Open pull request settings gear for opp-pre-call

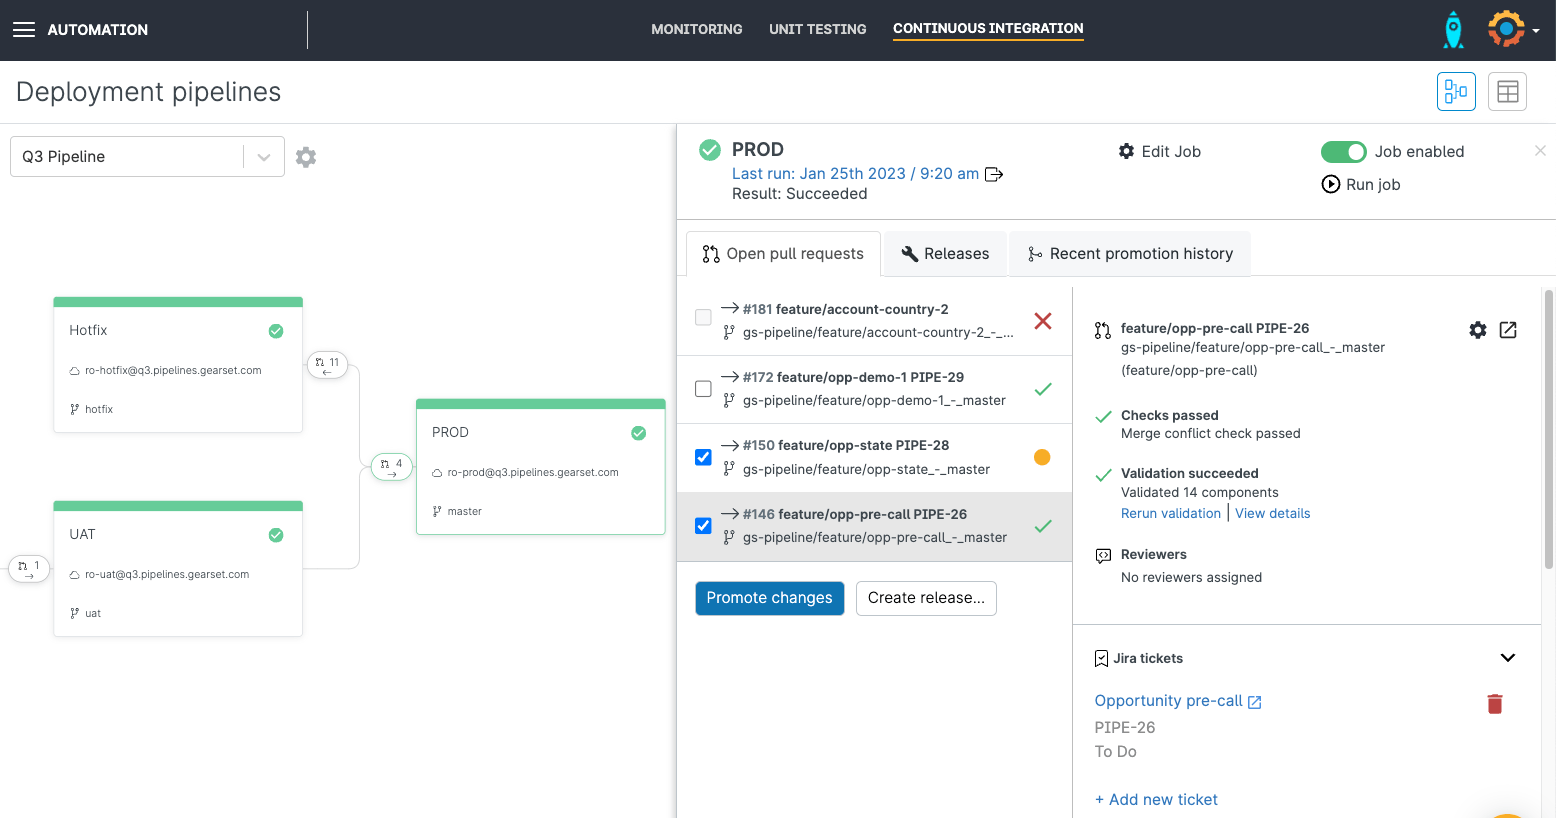click(1477, 330)
